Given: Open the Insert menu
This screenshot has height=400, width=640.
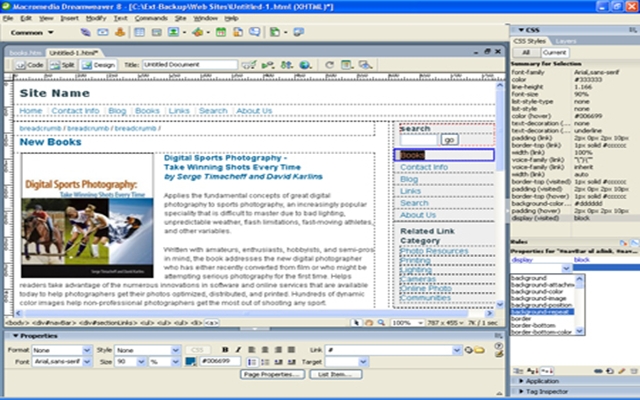Looking at the screenshot, I should pyautogui.click(x=69, y=18).
